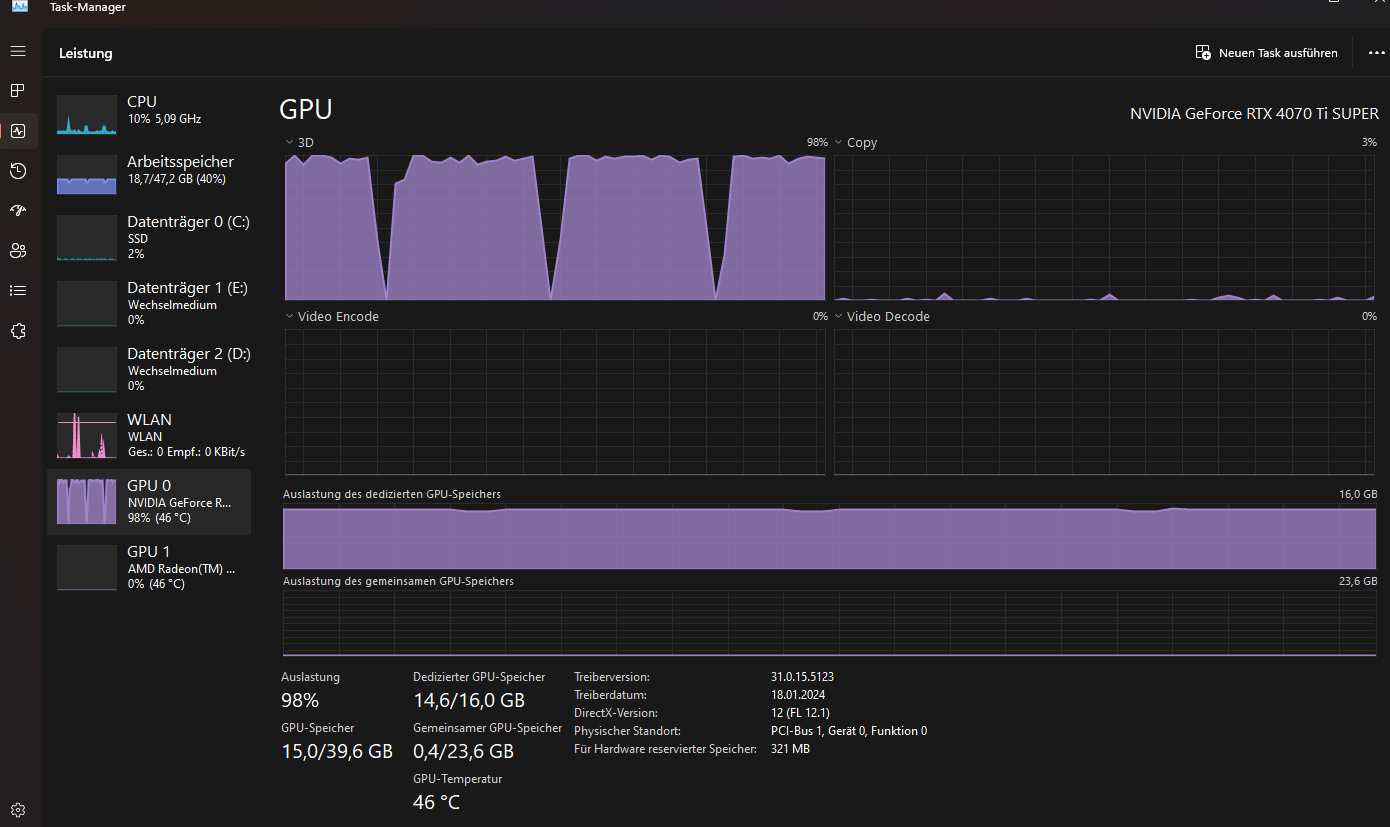The width and height of the screenshot is (1390, 827).
Task: Click the Auslastung des dedizierten GPU-Speichers label
Action: click(x=392, y=495)
